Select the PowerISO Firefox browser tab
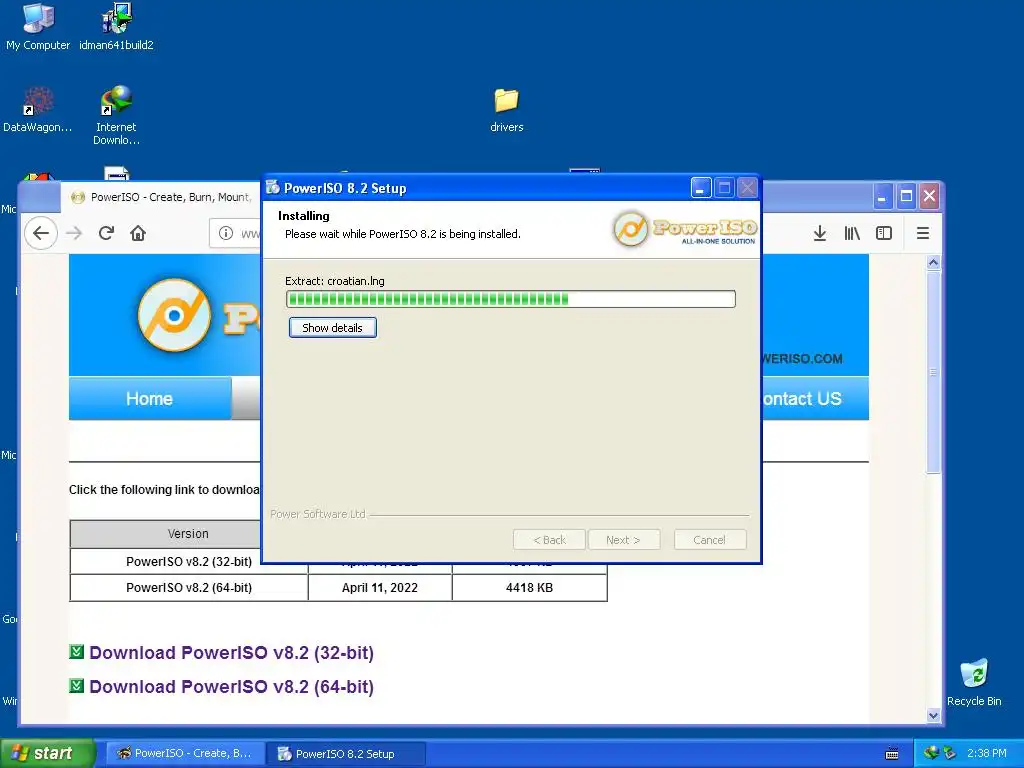This screenshot has width=1024, height=768. point(161,197)
